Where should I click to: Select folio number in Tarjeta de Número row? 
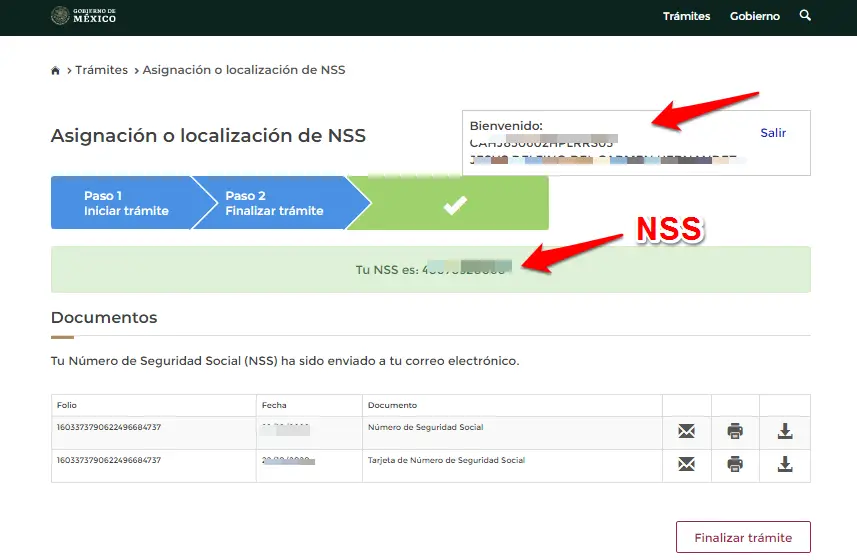109,460
